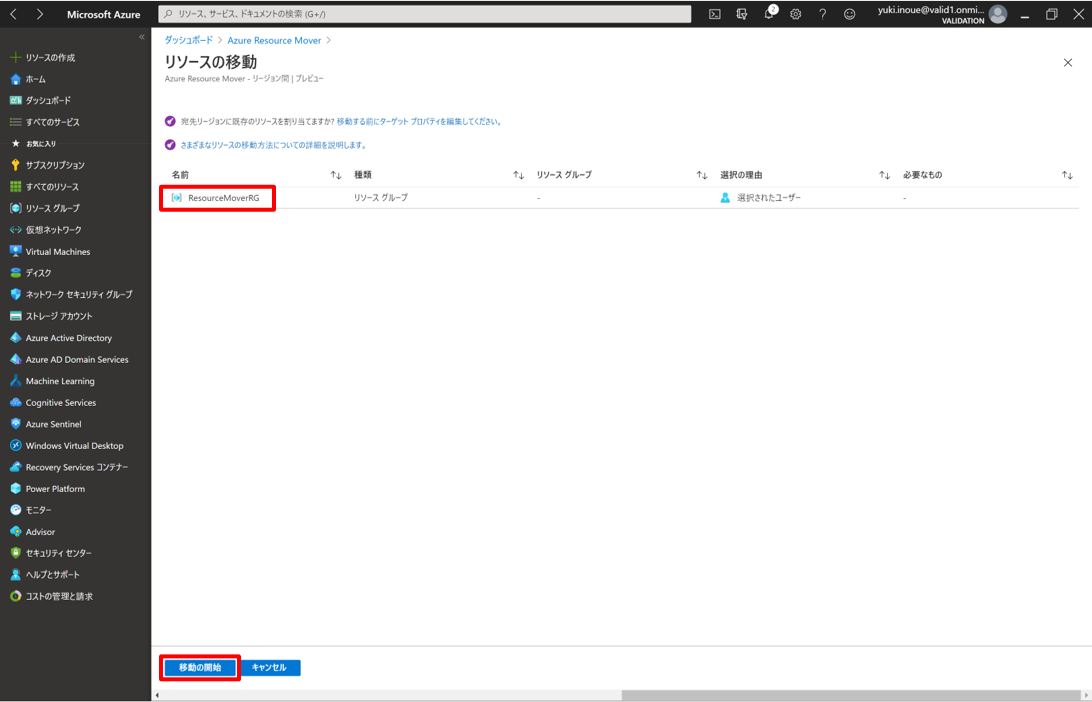Open portal settings gear icon
The width and height of the screenshot is (1092, 702).
tap(795, 14)
